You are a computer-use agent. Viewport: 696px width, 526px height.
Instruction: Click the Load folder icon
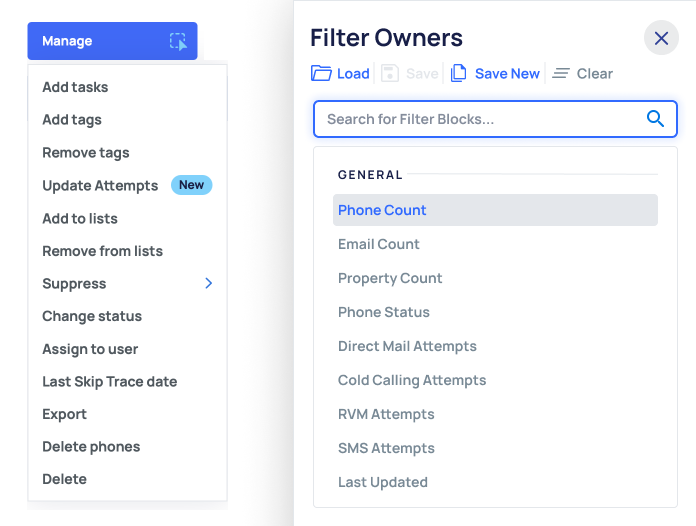[321, 73]
